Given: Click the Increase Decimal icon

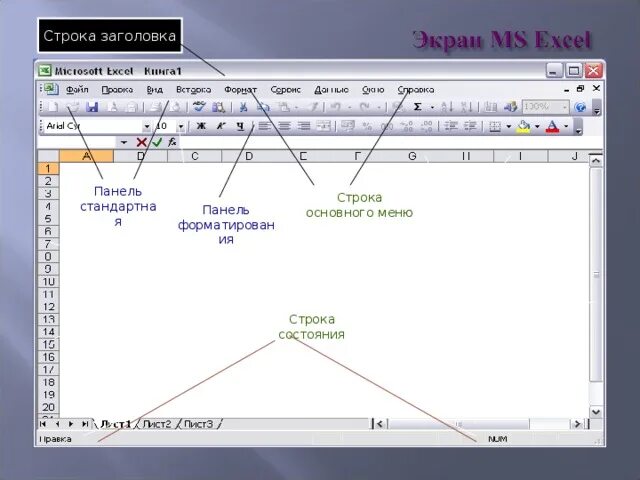Looking at the screenshot, I should pos(407,127).
